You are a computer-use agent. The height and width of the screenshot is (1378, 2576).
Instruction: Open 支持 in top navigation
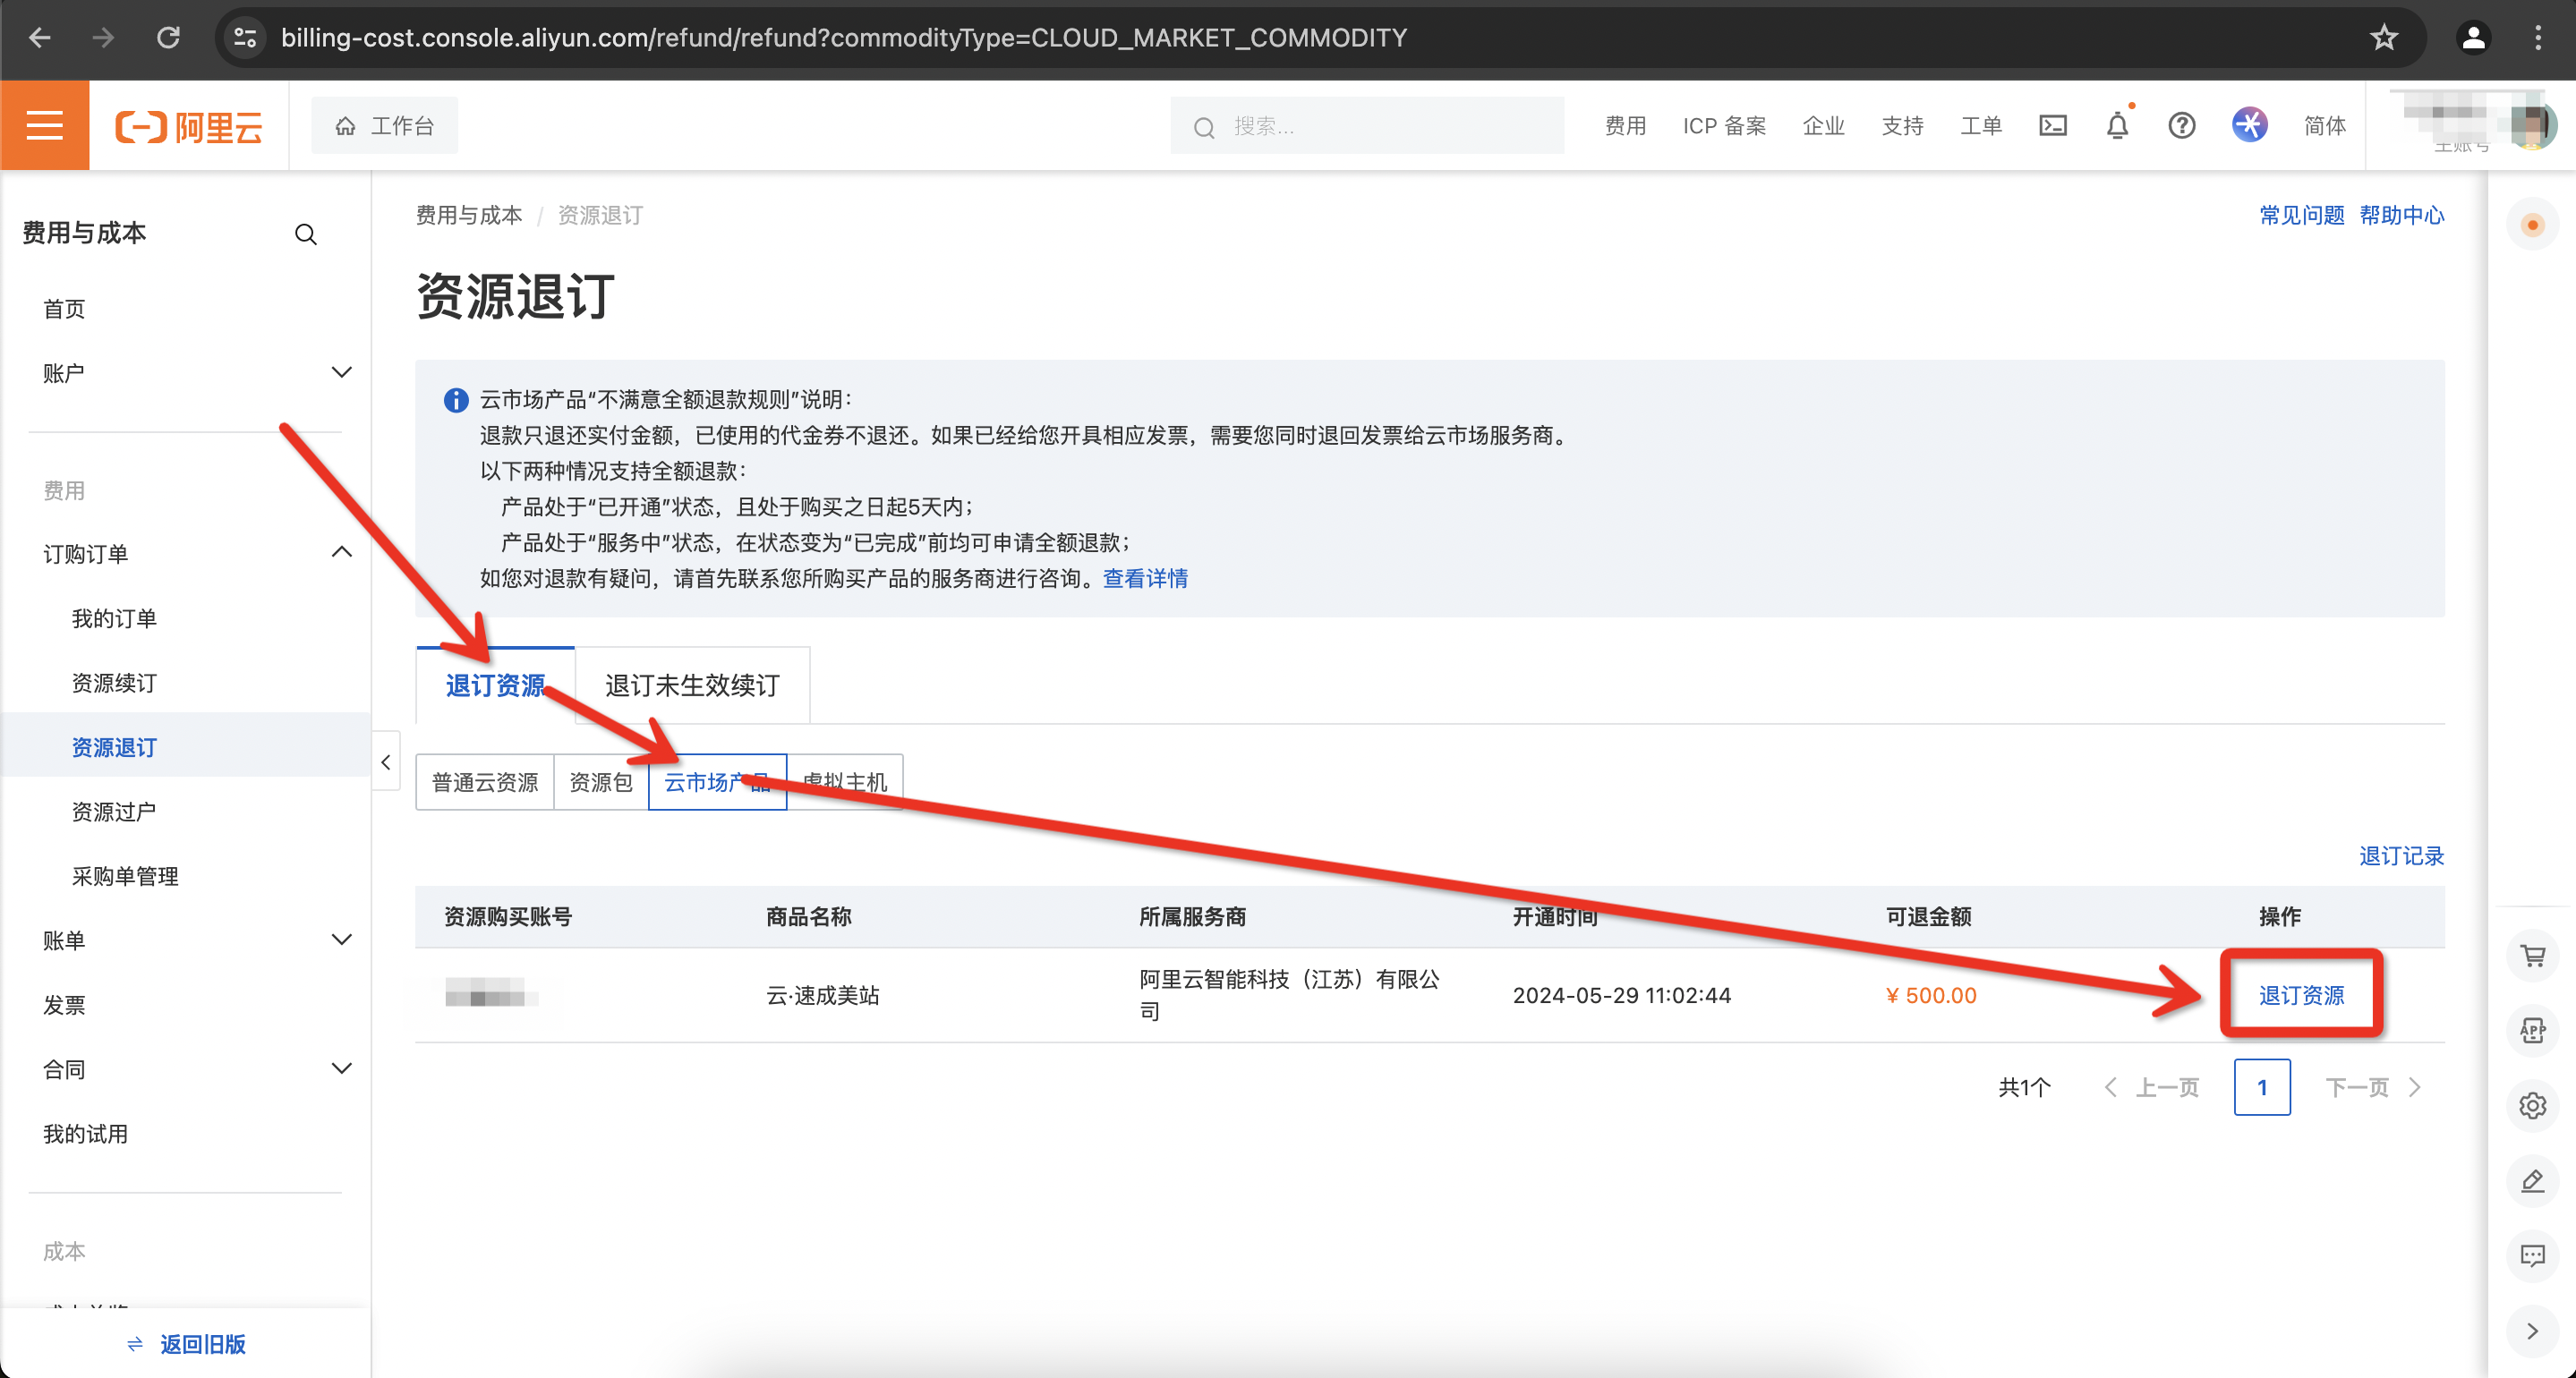pyautogui.click(x=1902, y=126)
